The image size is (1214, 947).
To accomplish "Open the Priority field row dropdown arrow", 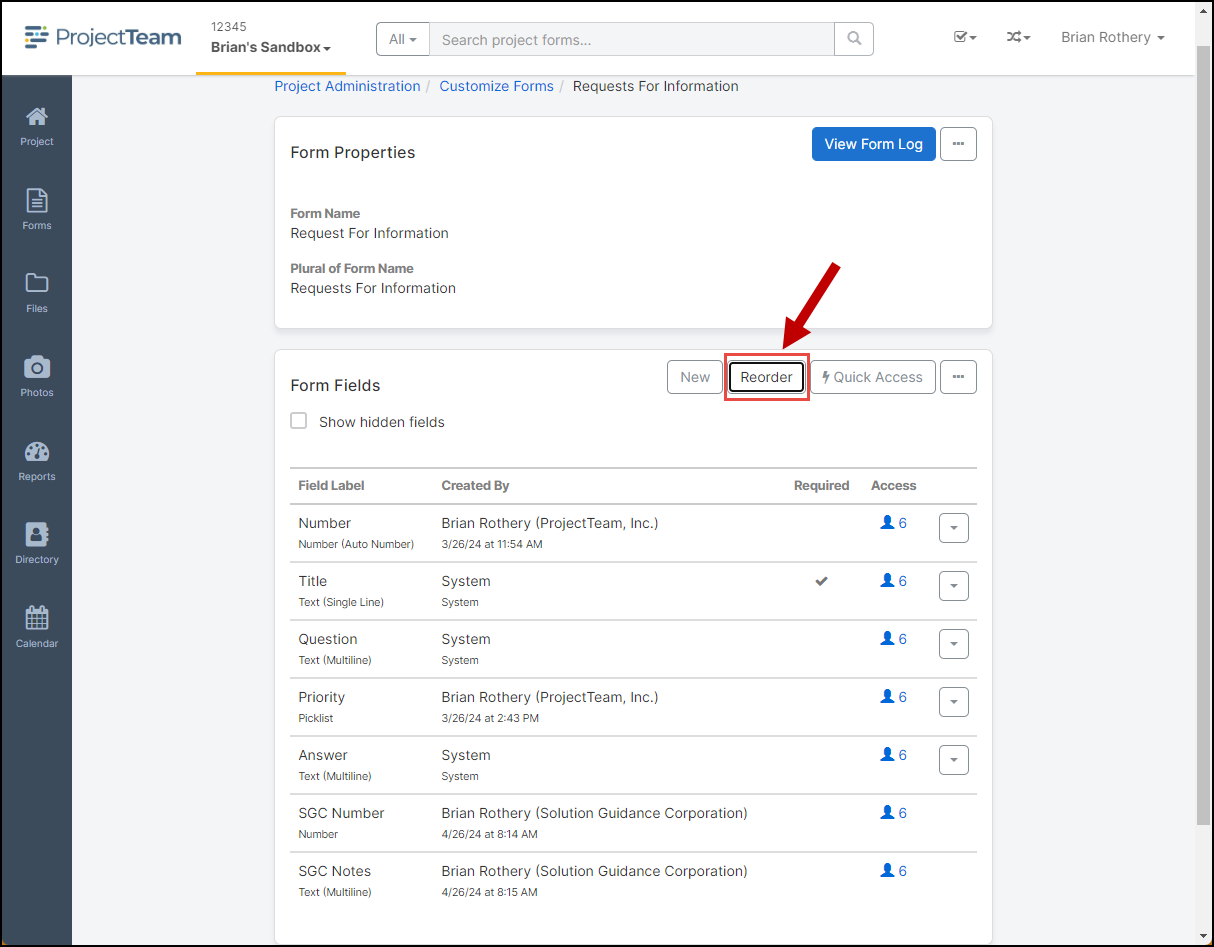I will (953, 702).
